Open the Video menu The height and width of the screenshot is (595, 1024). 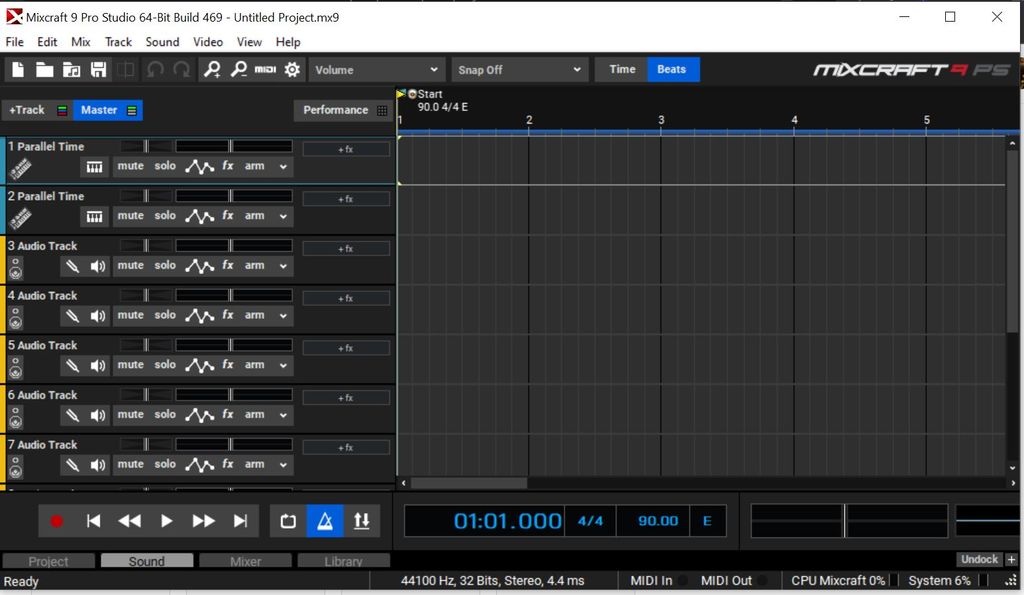[x=208, y=42]
